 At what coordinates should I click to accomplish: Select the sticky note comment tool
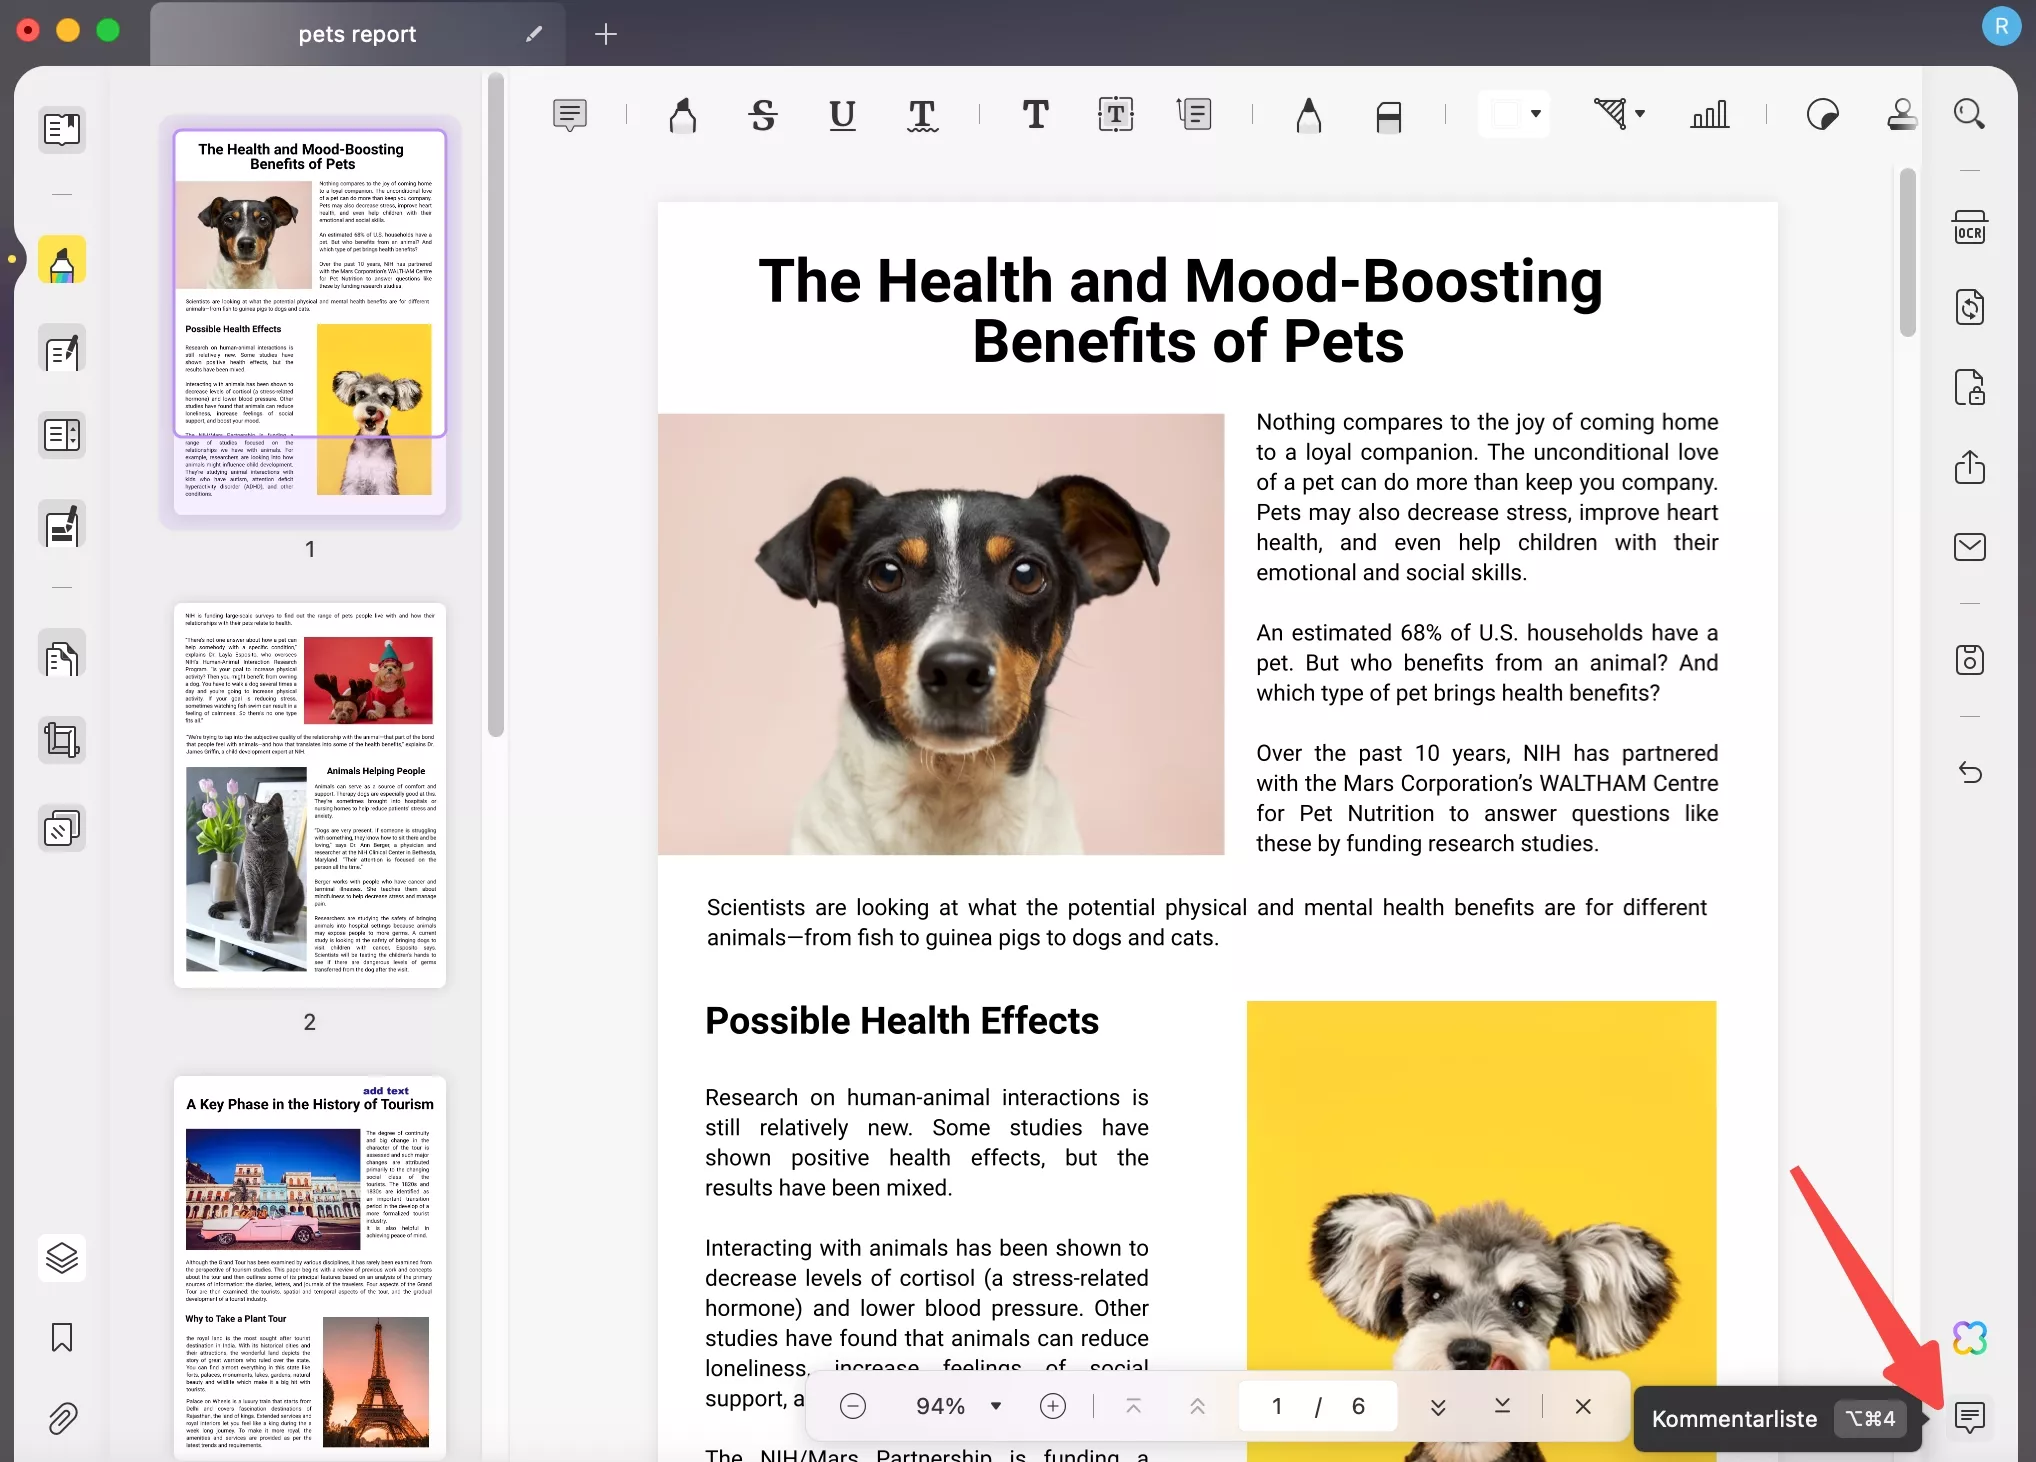[x=570, y=115]
